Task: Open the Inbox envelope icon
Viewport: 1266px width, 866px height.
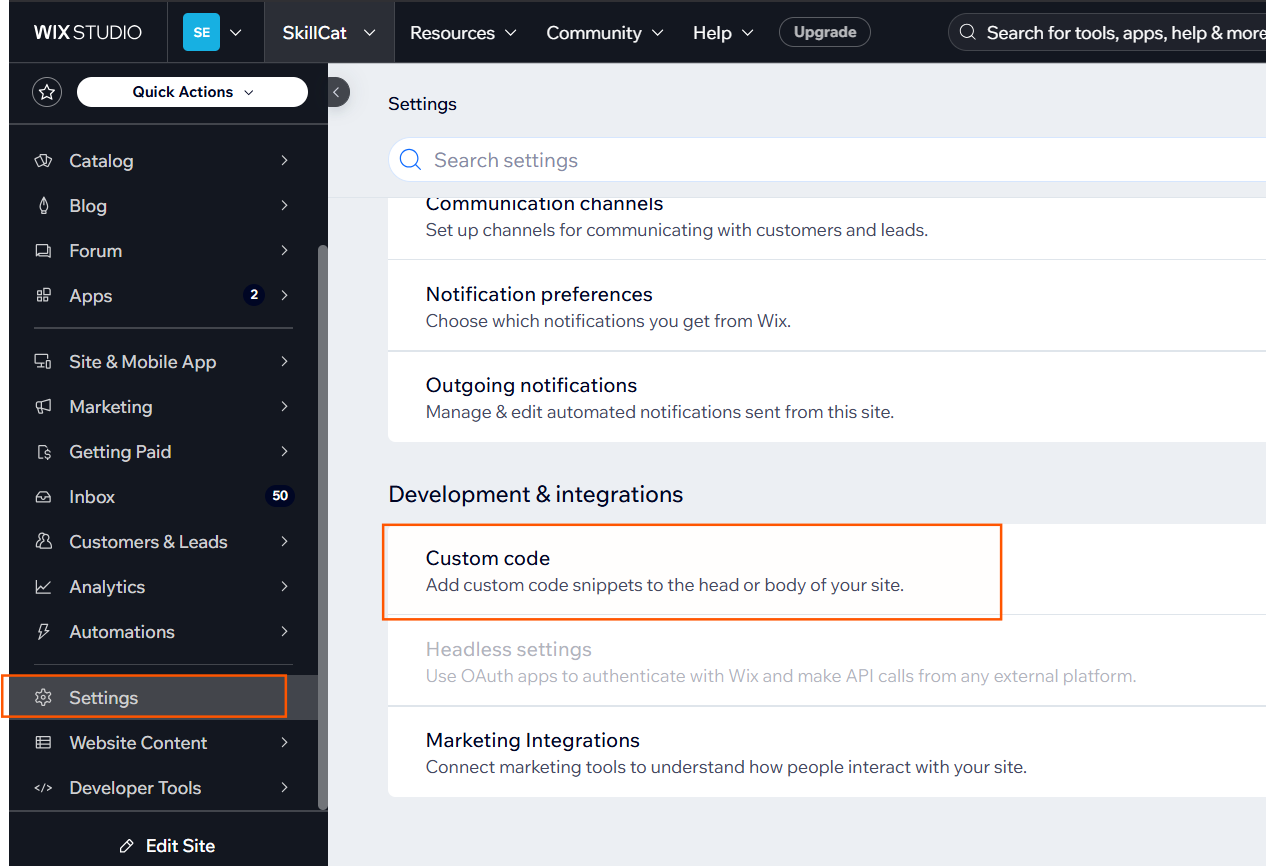Action: 43,496
